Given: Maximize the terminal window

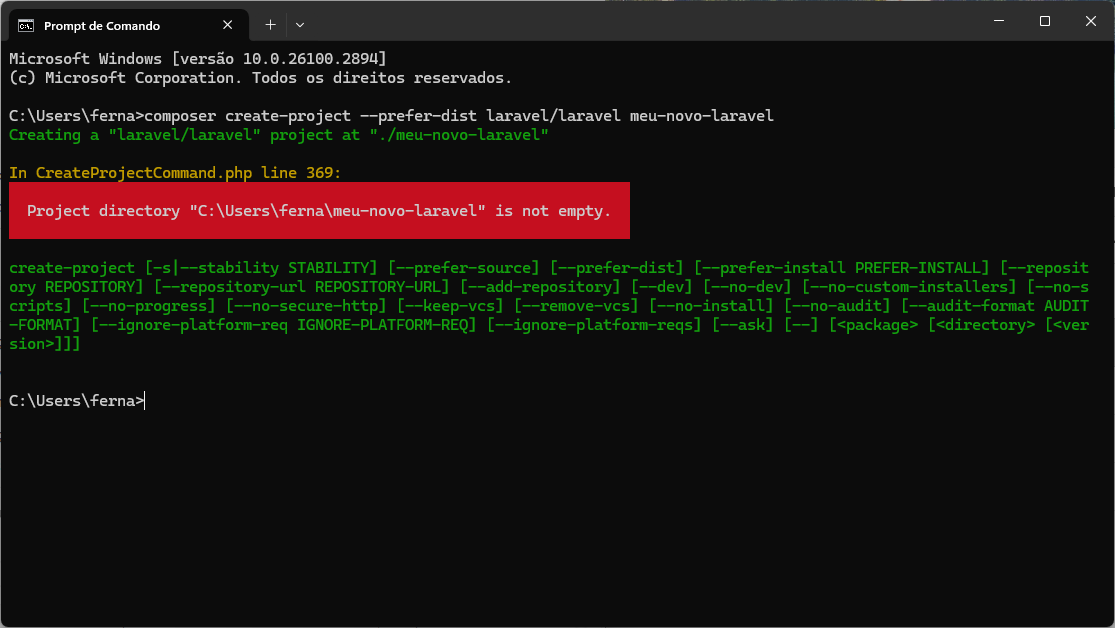Looking at the screenshot, I should 1045,21.
